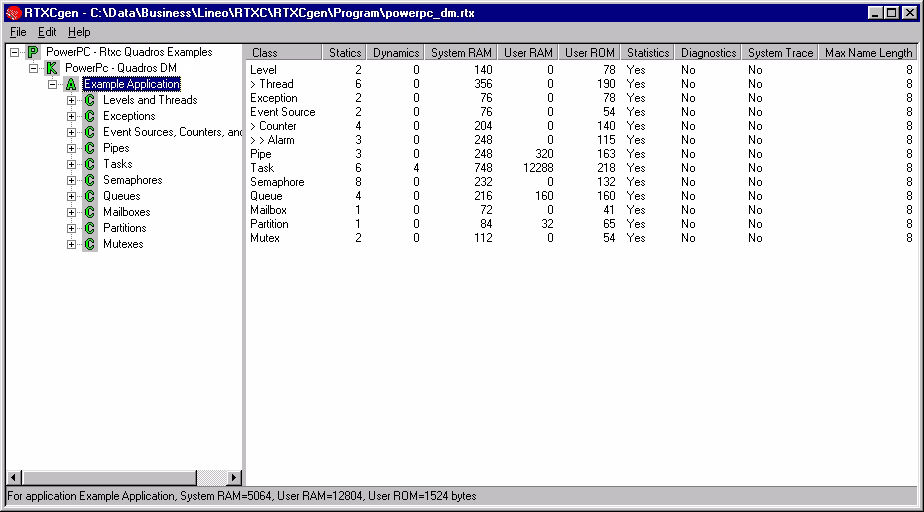
Task: Click the System Trace column header
Action: coord(780,52)
